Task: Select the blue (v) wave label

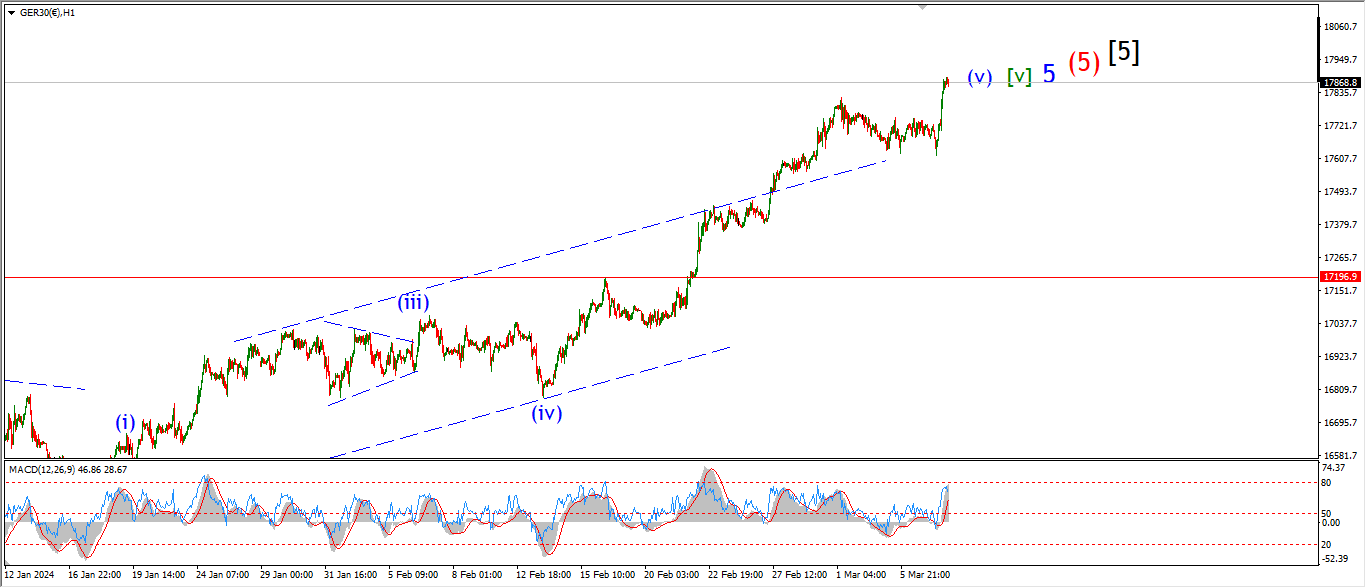Action: point(979,77)
